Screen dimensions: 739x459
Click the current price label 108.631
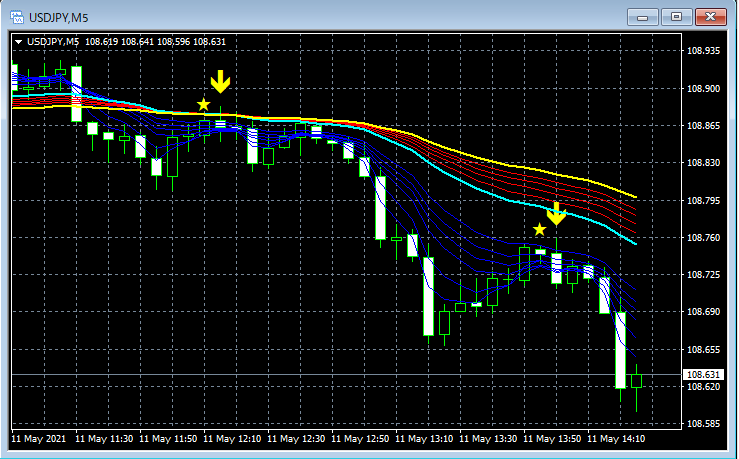point(703,375)
